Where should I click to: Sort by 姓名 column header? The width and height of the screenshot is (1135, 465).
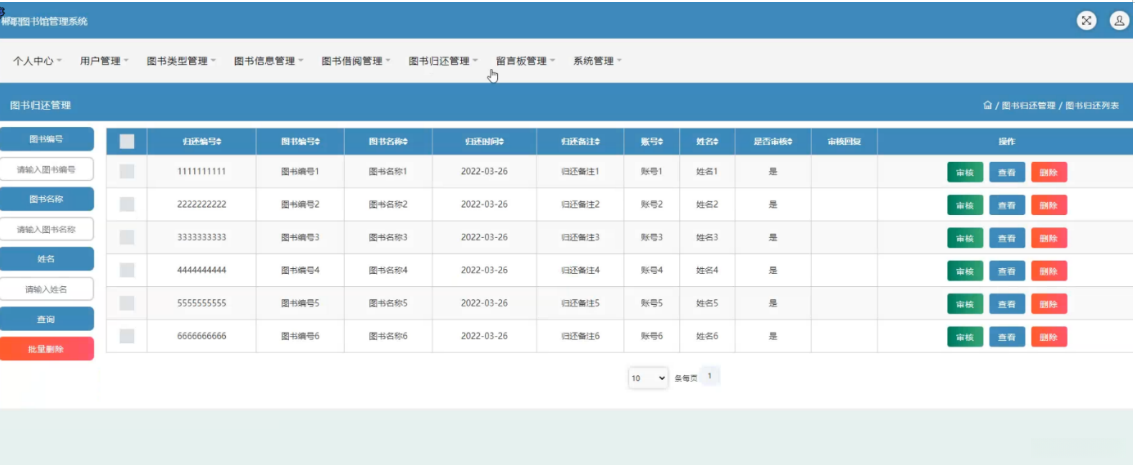pos(707,141)
